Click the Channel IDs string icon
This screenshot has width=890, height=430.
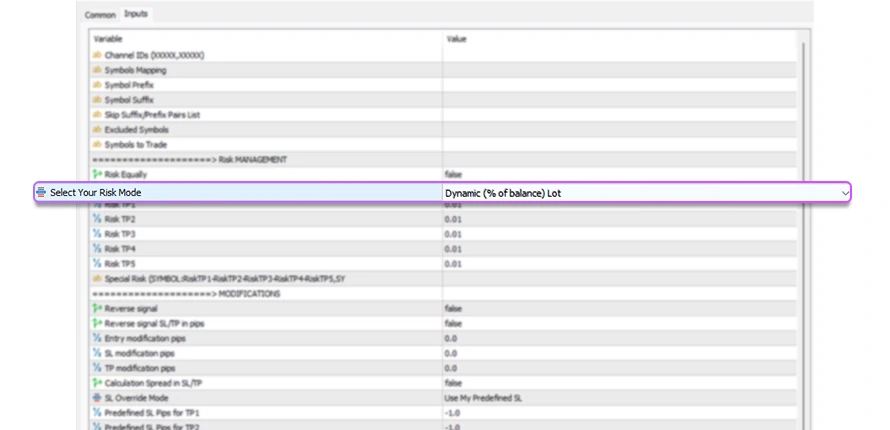pos(97,55)
